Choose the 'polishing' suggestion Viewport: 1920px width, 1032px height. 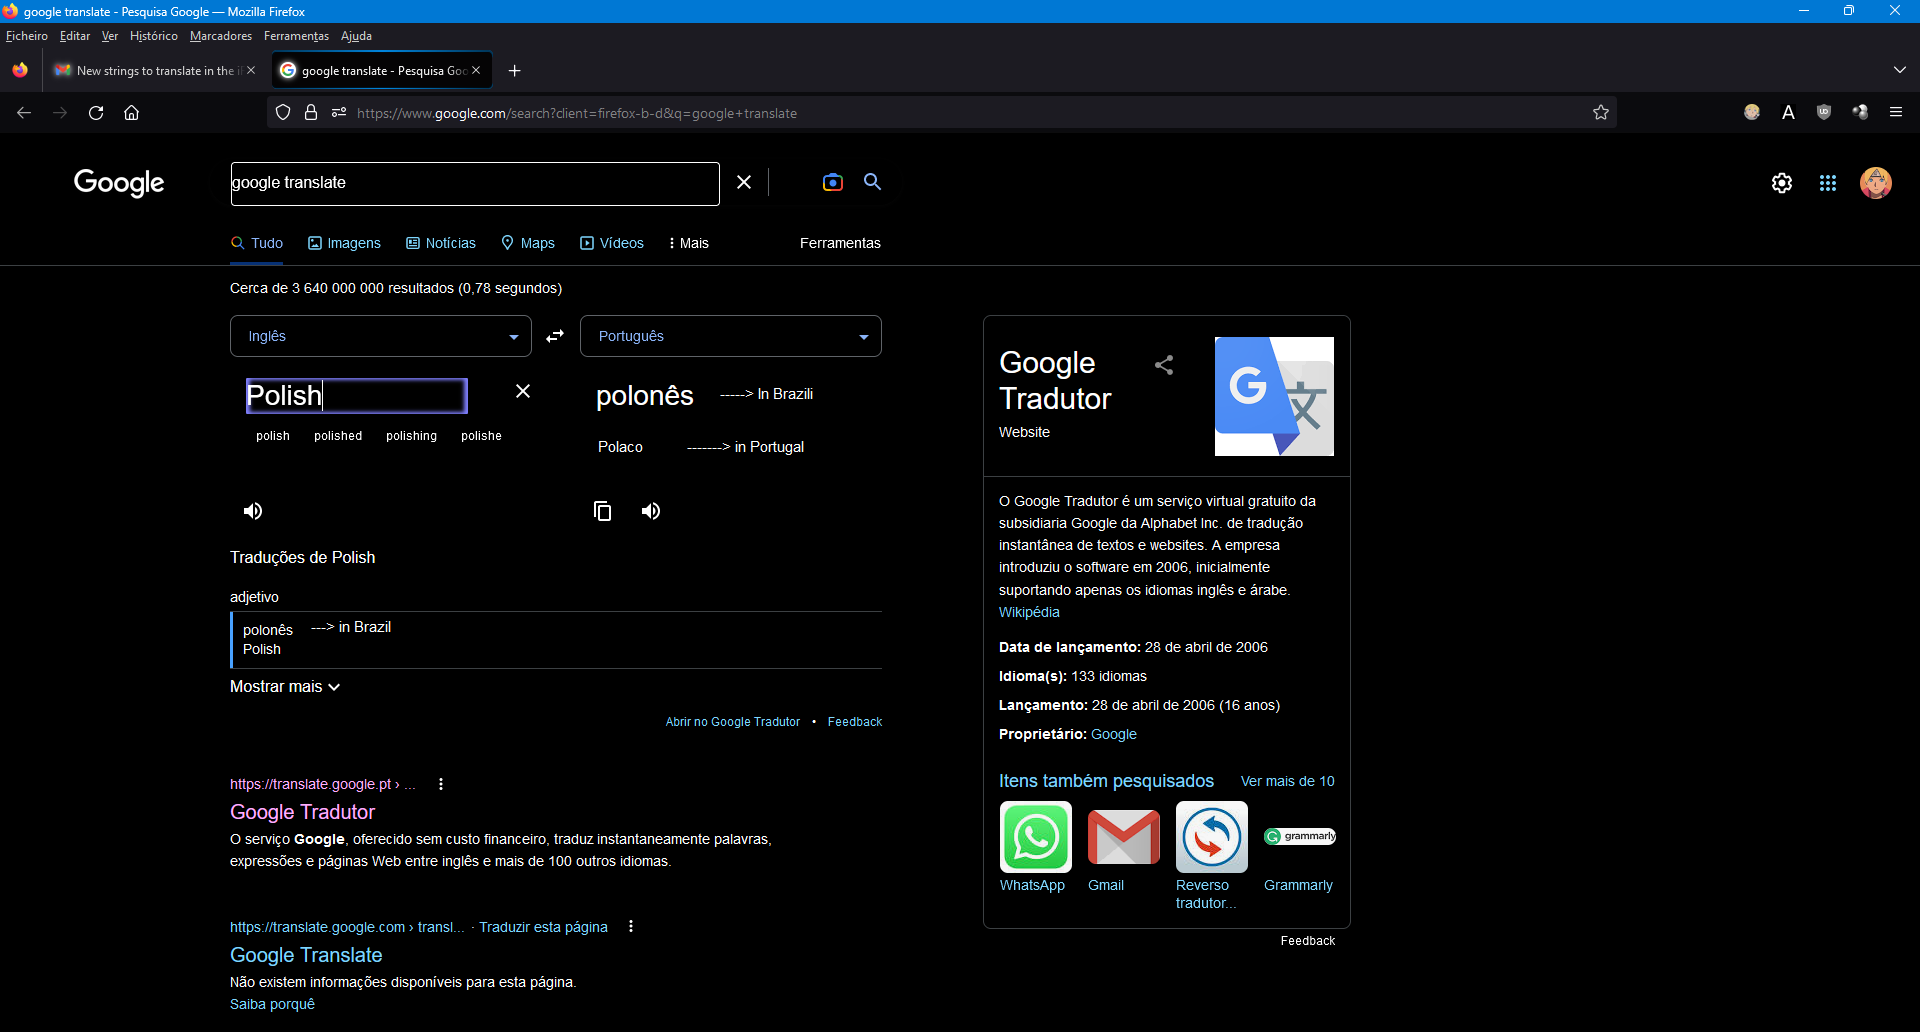411,436
